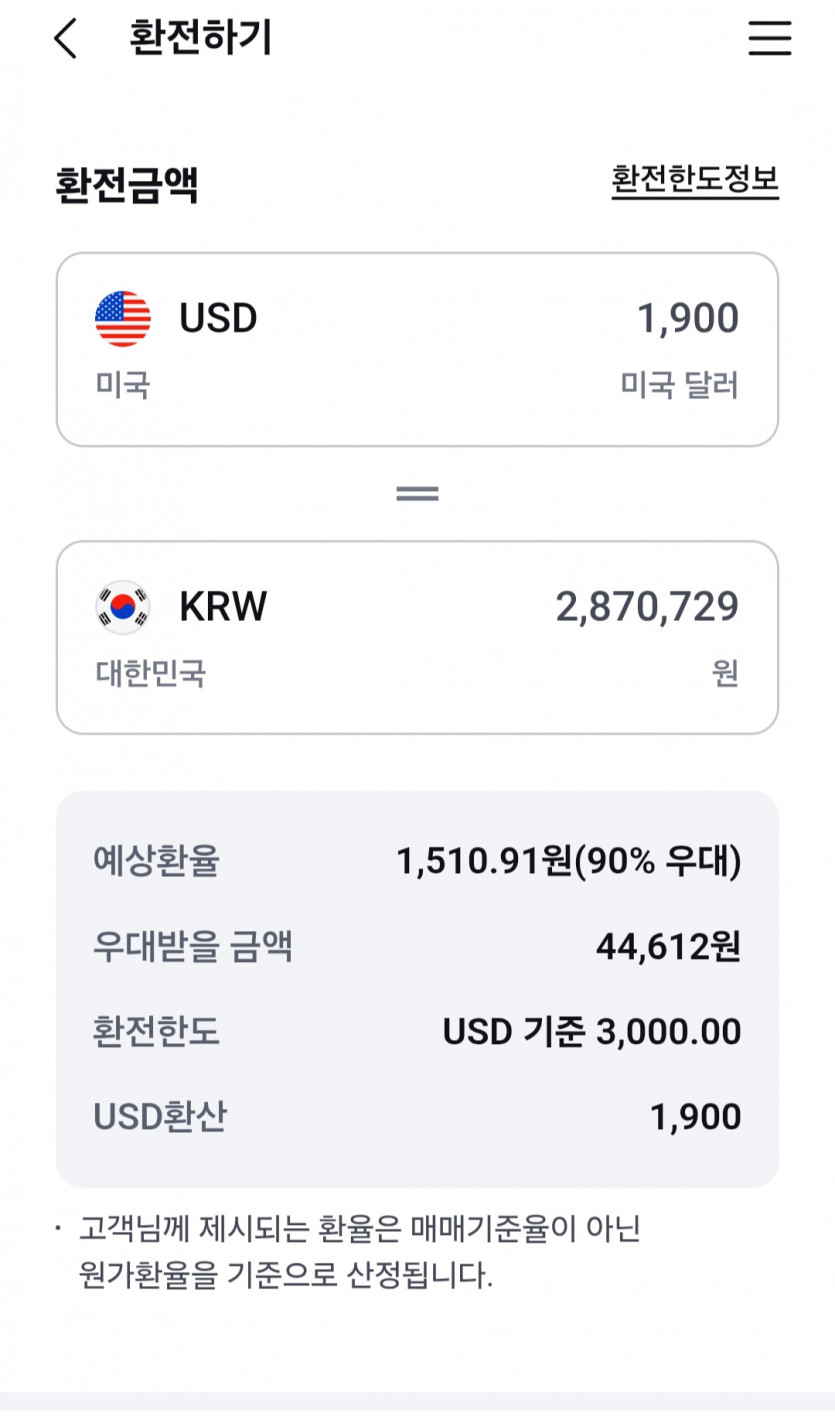Click the 2,870,729 won amount field
Viewport: 835px width, 1416px height.
[x=647, y=607]
